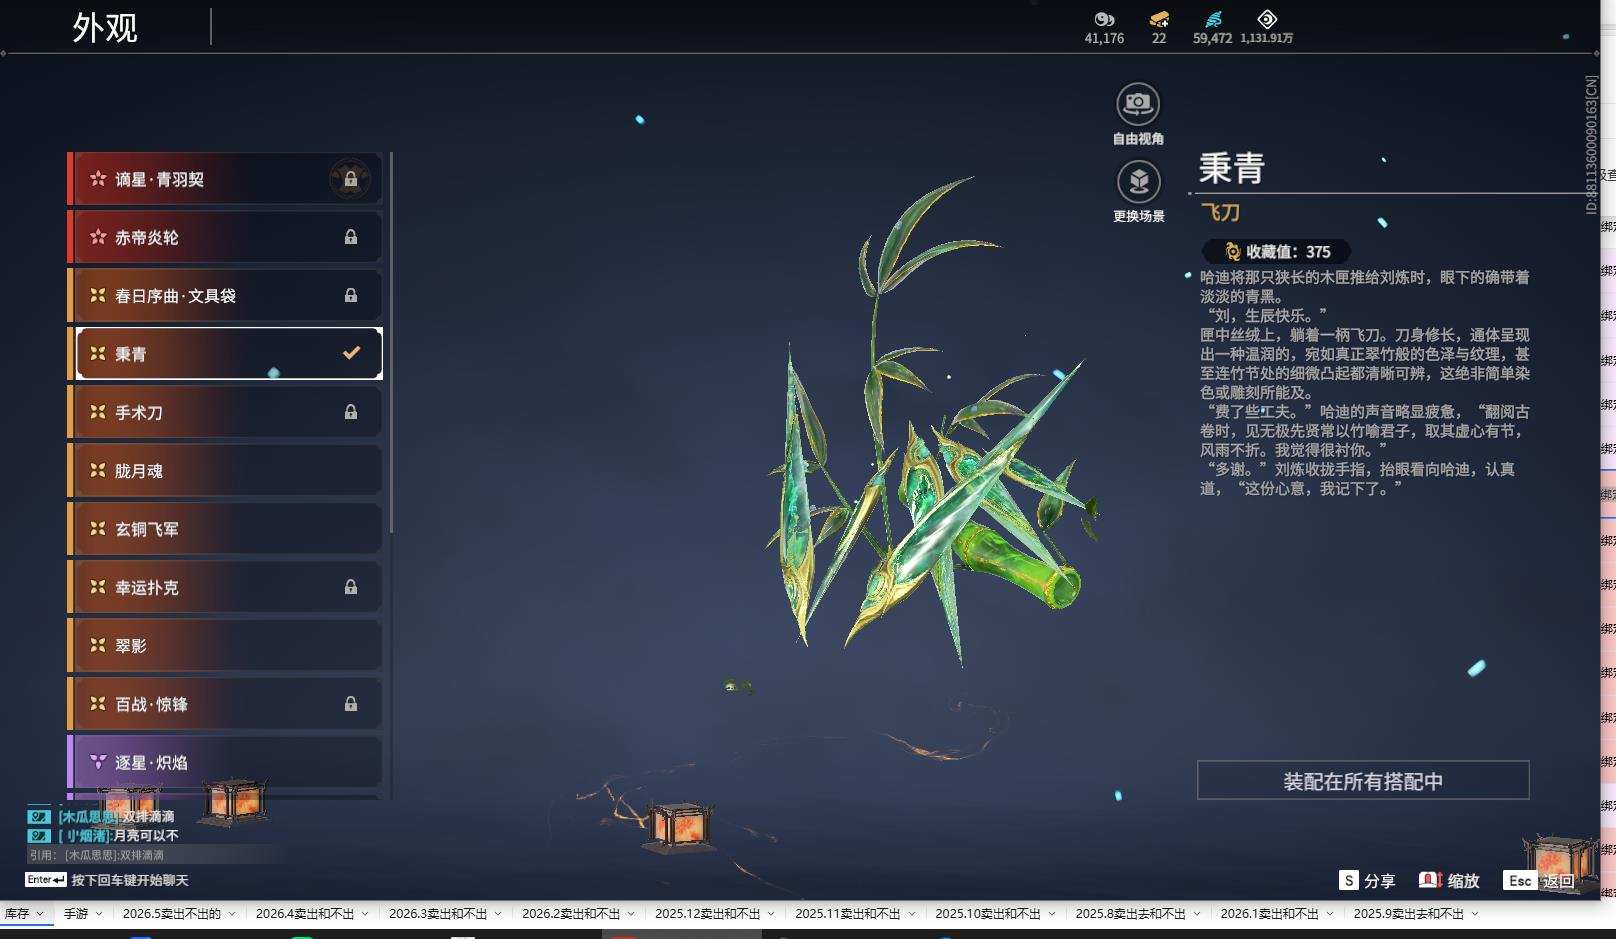1616x939 pixels.
Task: Click the rarity icon of 胧月魂
Action: 98,470
